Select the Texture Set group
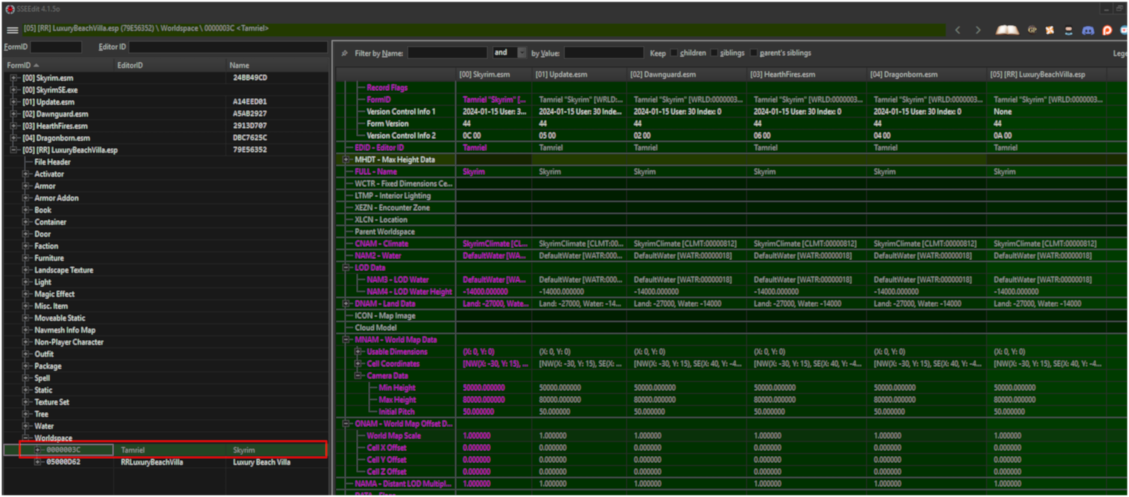1129x497 pixels. pyautogui.click(x=52, y=402)
